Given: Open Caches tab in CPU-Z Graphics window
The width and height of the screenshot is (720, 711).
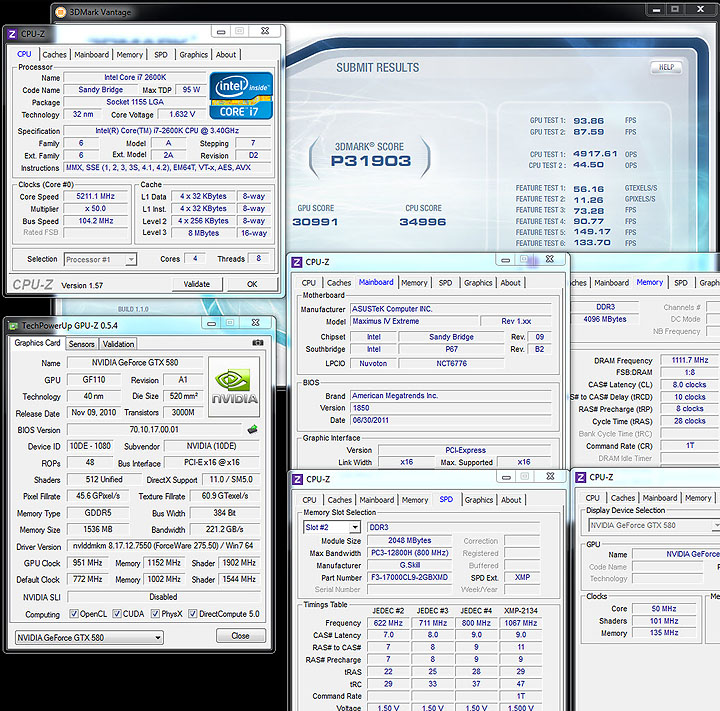Looking at the screenshot, I should 623,498.
